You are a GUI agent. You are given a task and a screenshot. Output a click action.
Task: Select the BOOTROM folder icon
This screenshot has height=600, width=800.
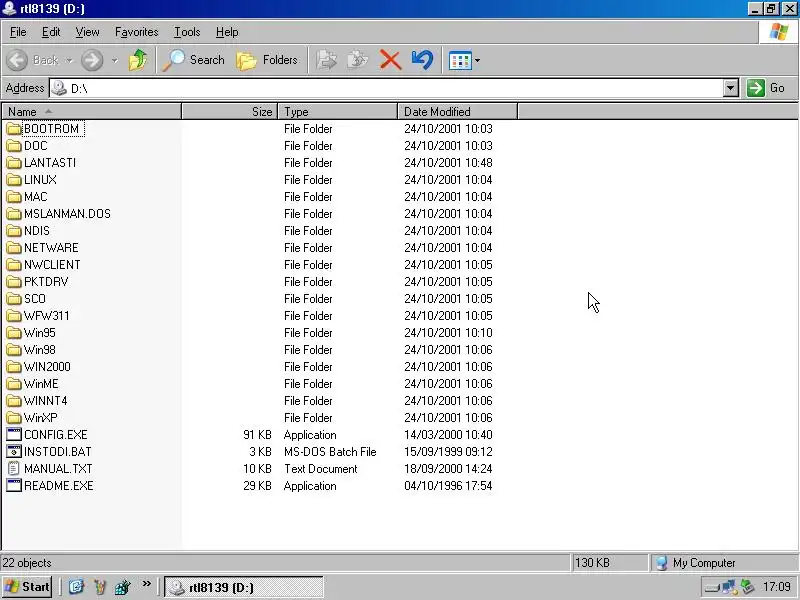pos(14,129)
